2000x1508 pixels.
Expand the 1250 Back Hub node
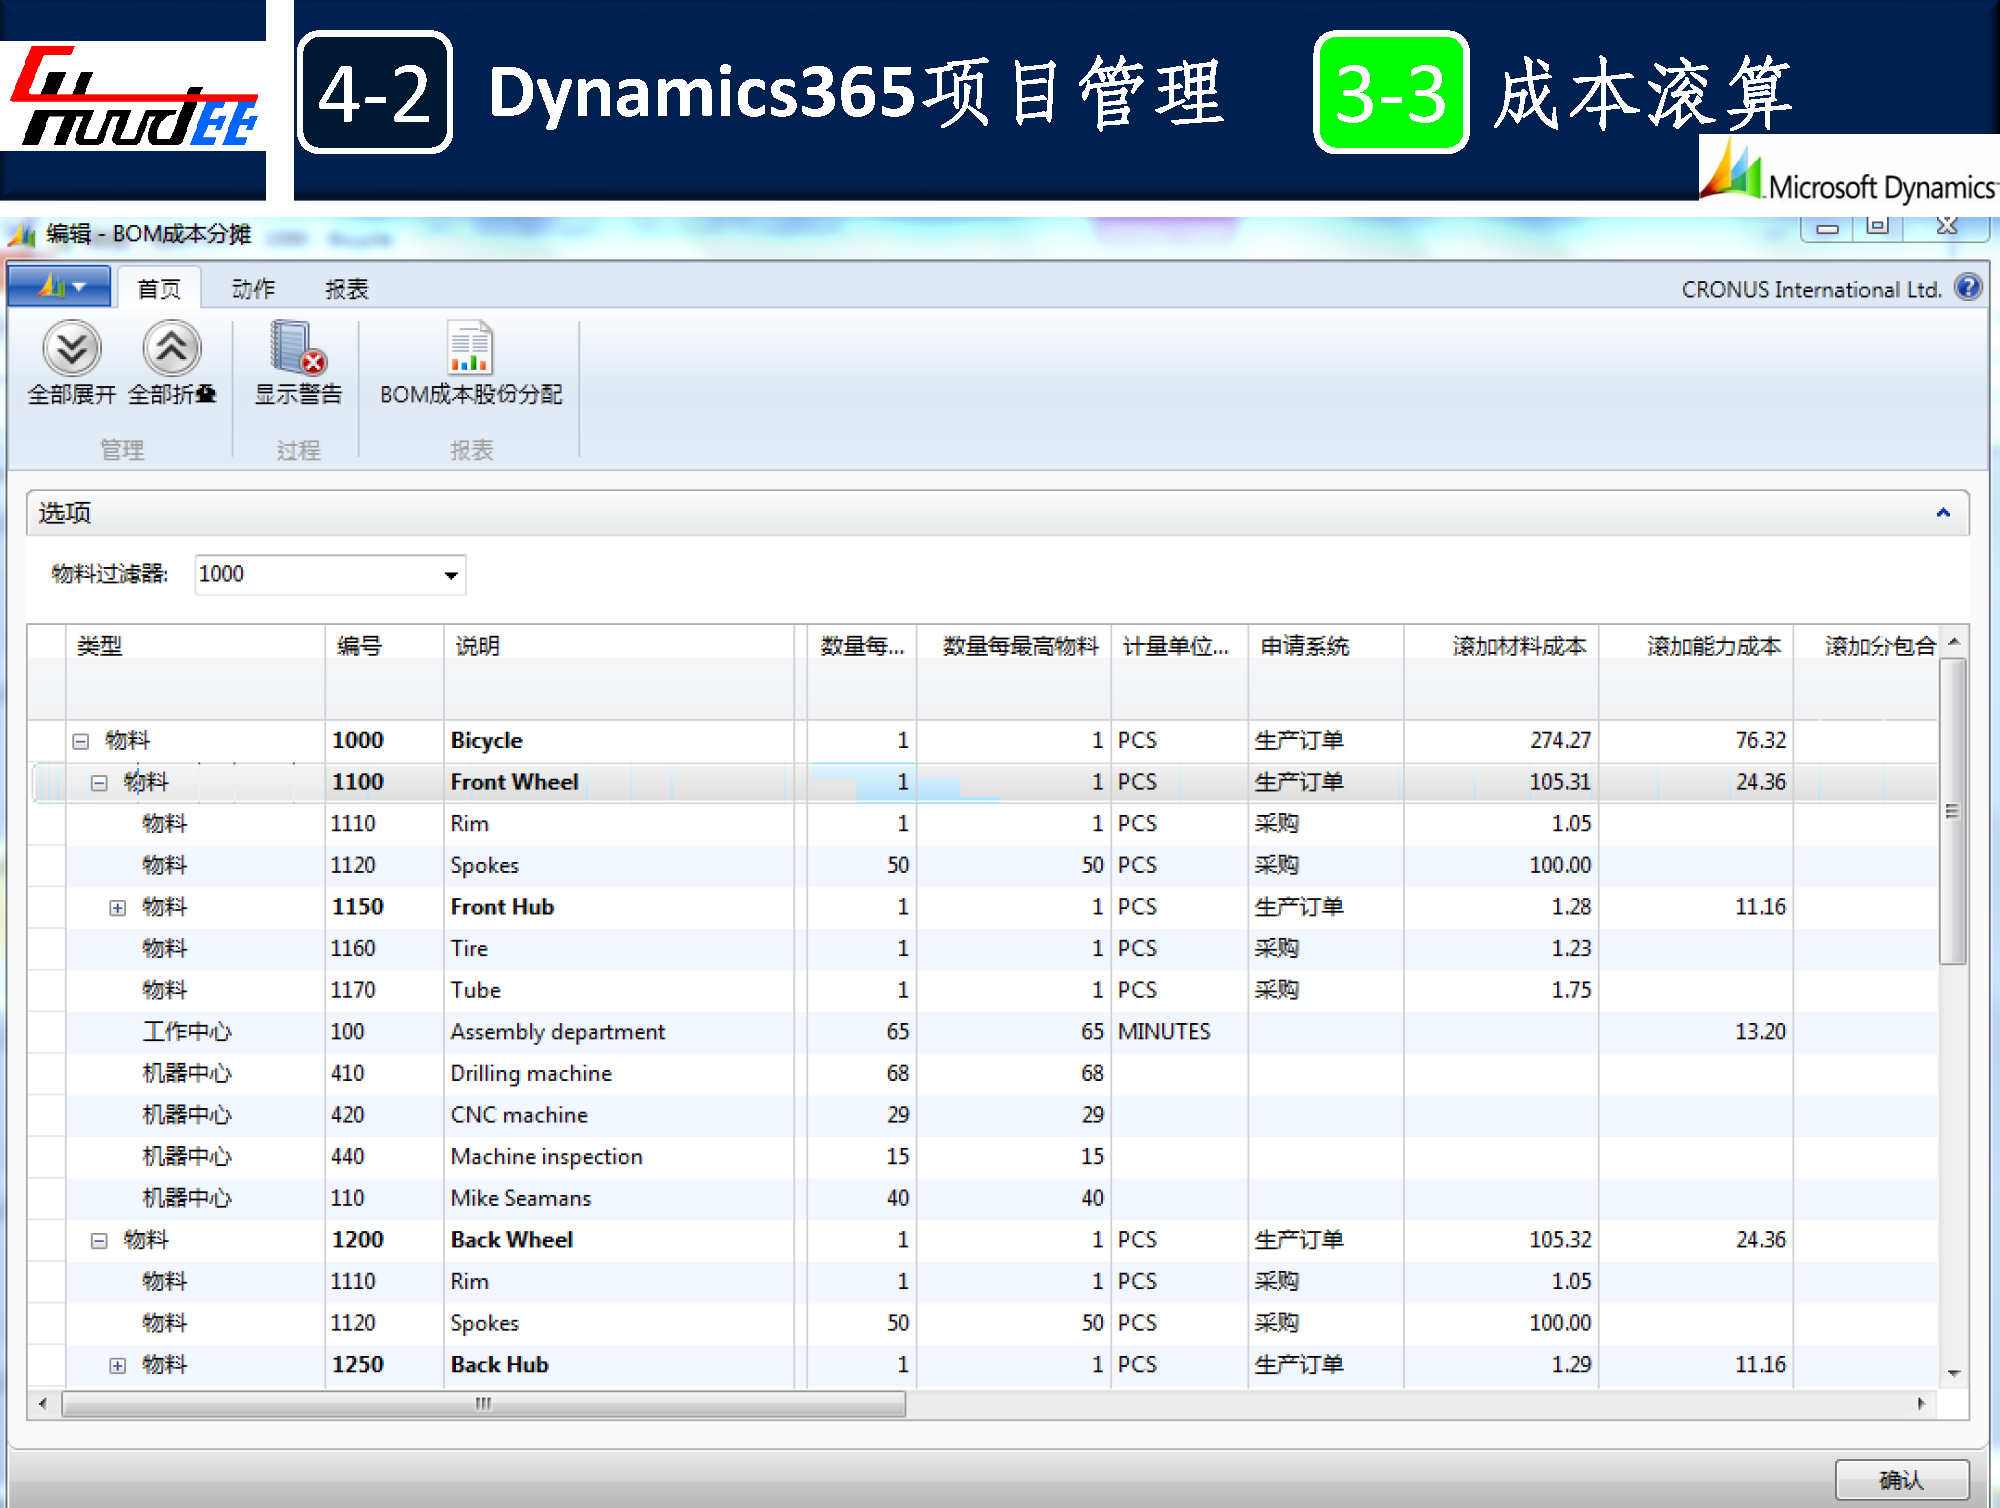[x=118, y=1366]
